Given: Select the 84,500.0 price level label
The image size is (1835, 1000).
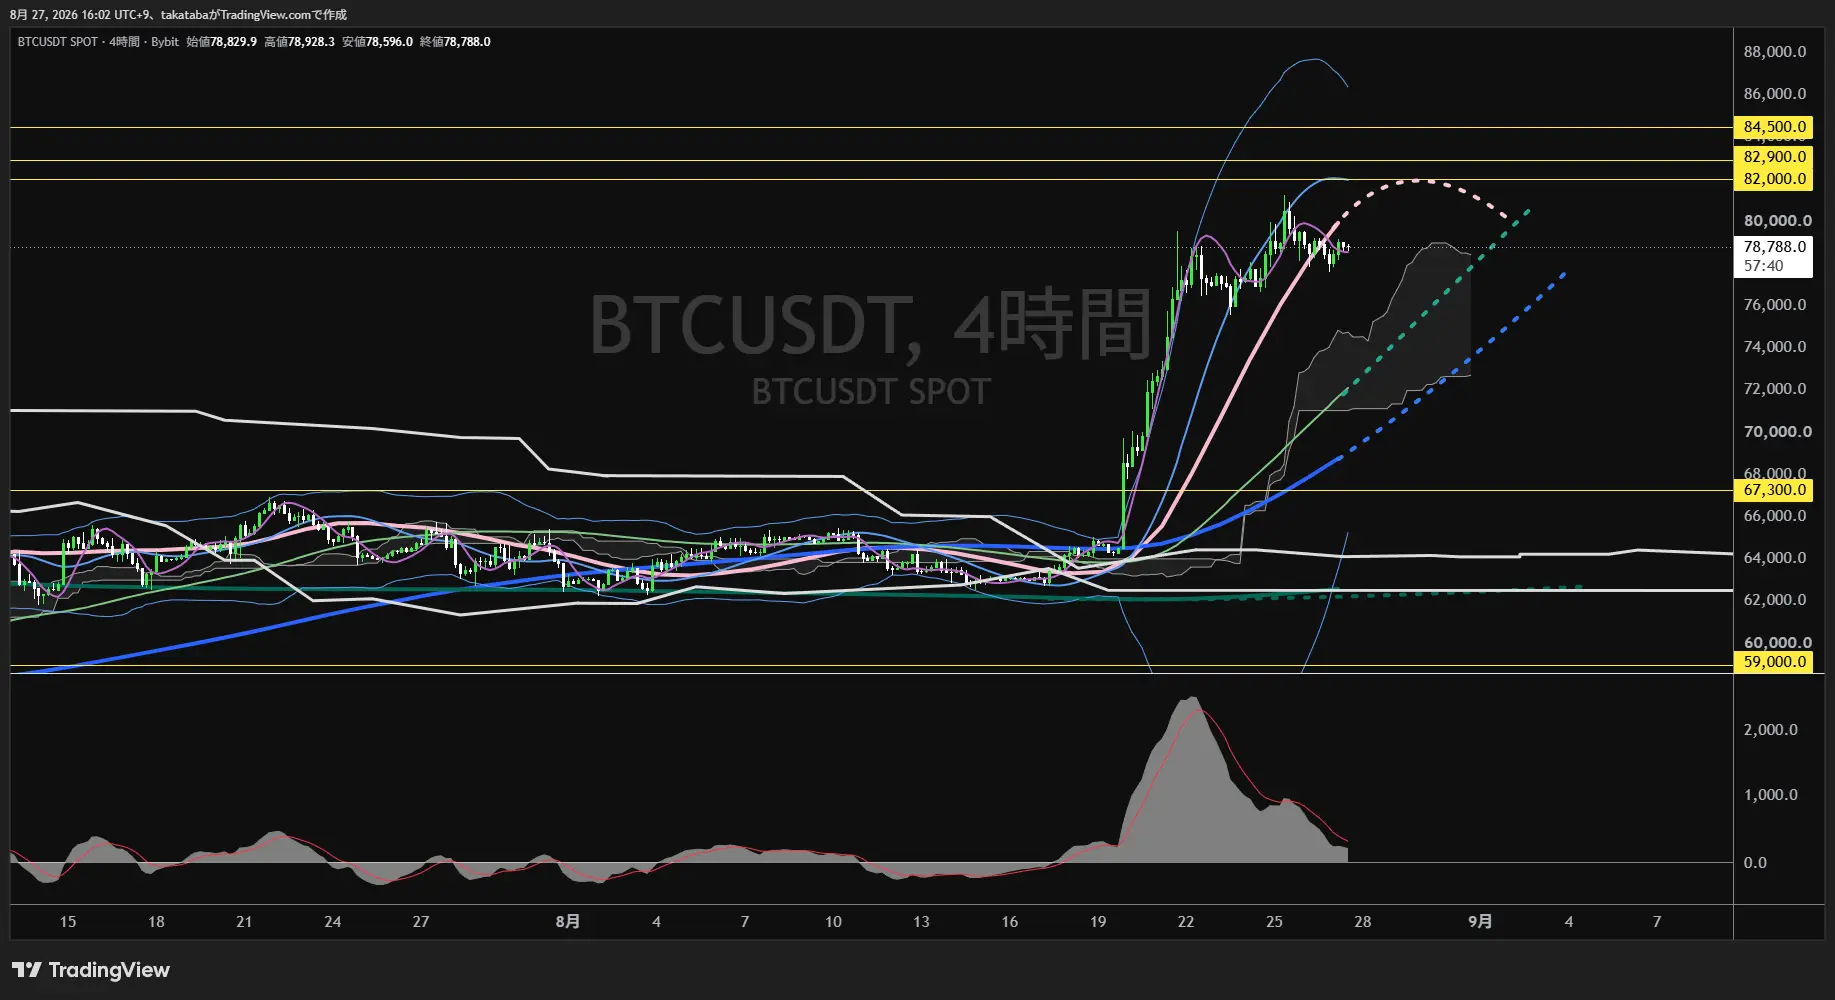Looking at the screenshot, I should tap(1773, 127).
